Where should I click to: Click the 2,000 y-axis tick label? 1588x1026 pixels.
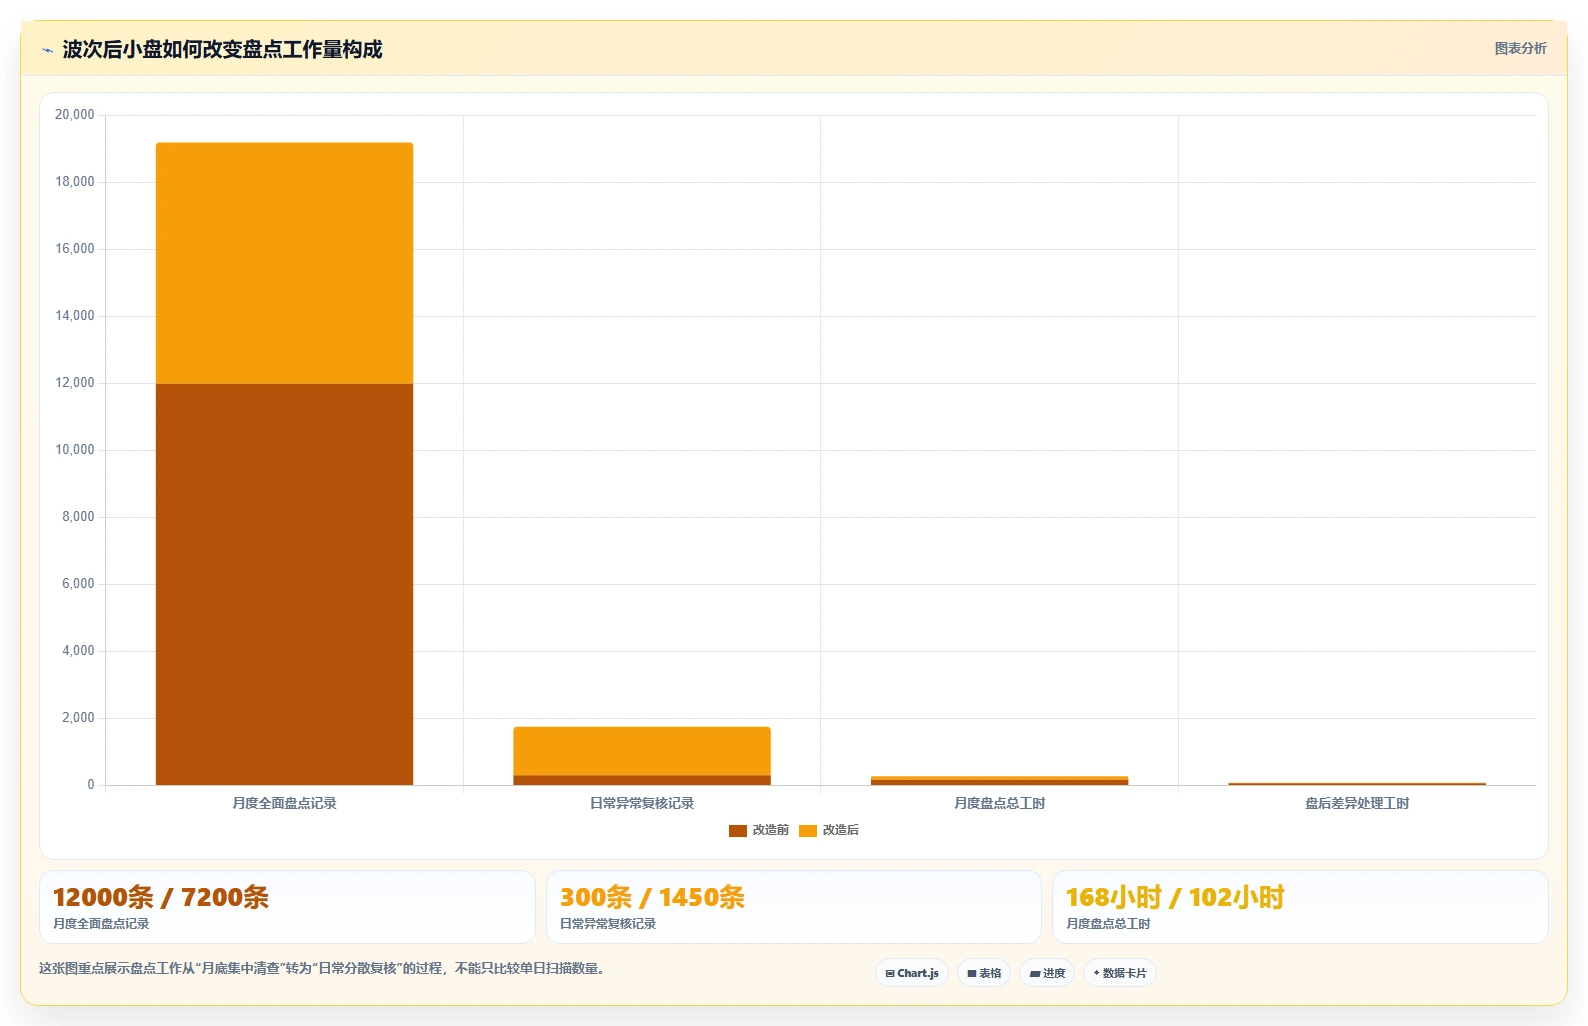[x=78, y=718]
